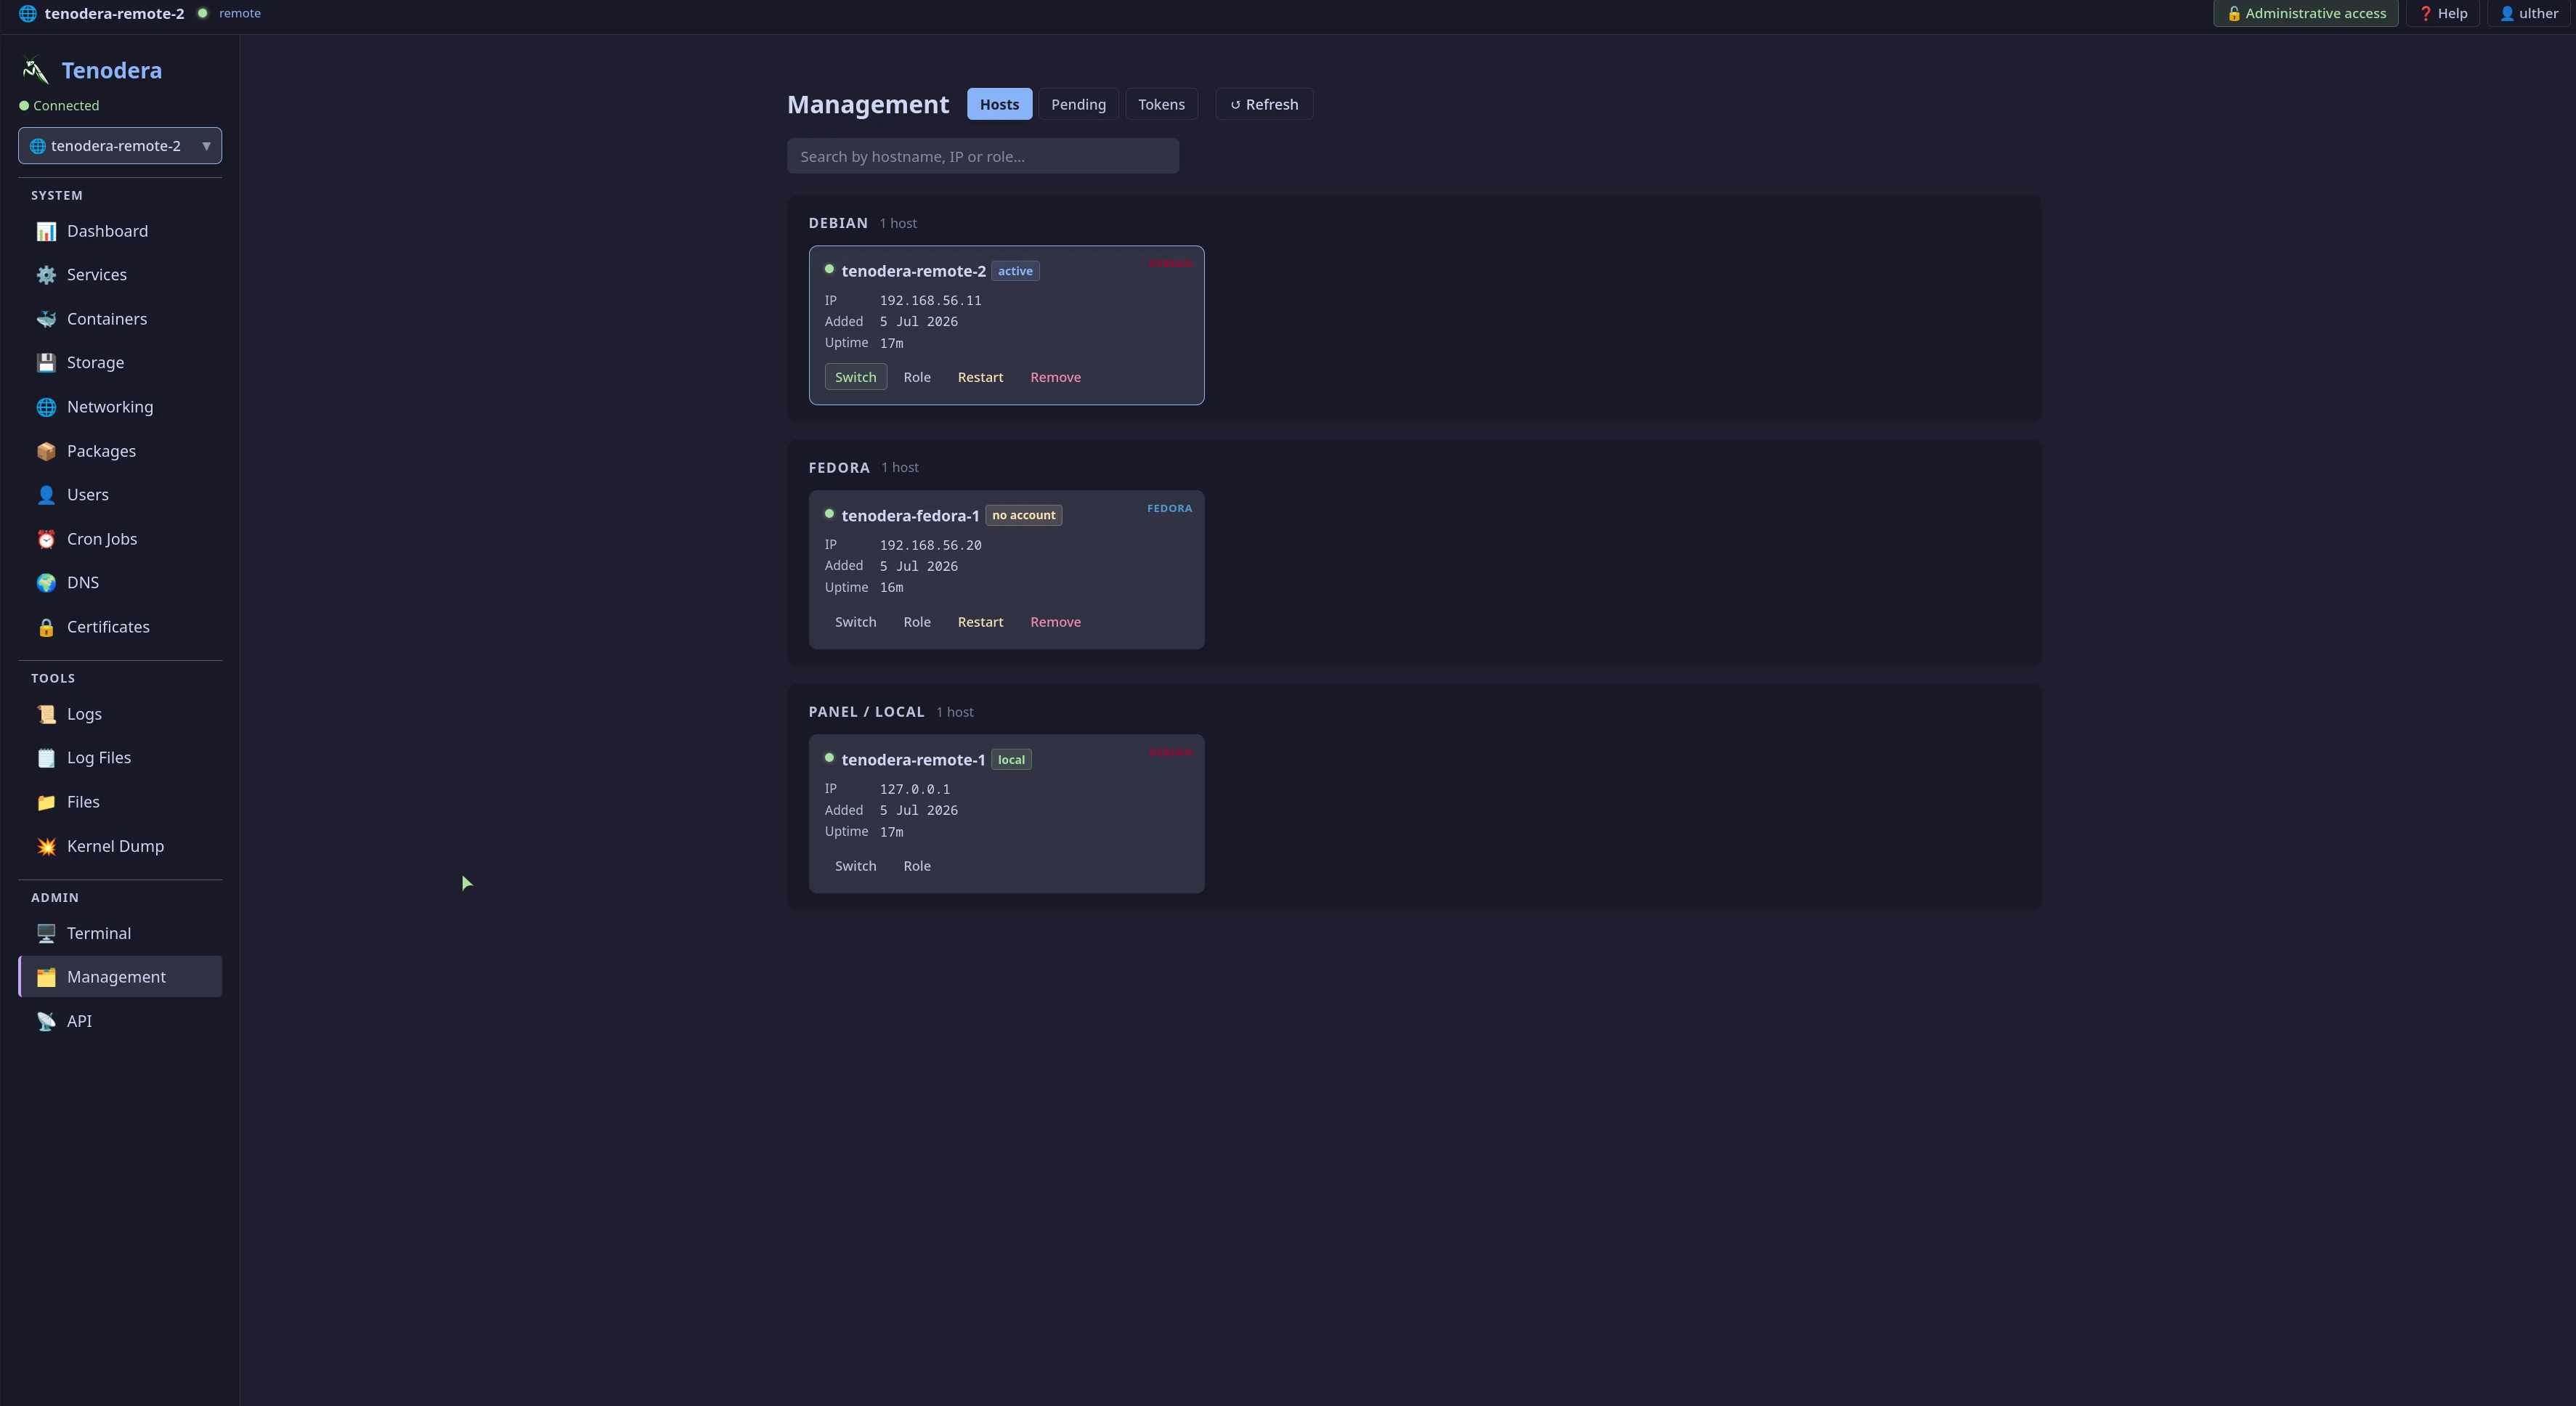This screenshot has height=1406, width=2576.
Task: Switch to the tenodera-remote-1 local host
Action: click(855, 866)
